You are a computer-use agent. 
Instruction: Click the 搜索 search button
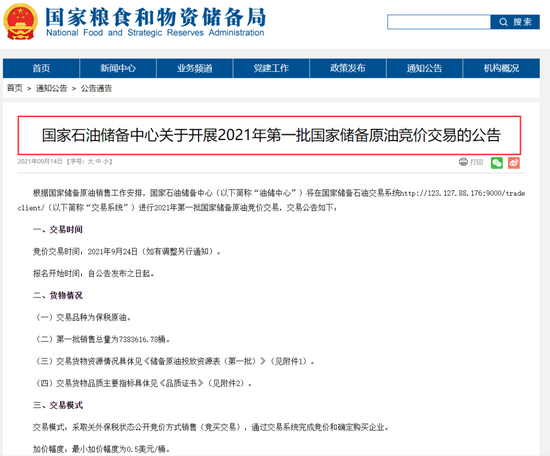[x=515, y=22]
